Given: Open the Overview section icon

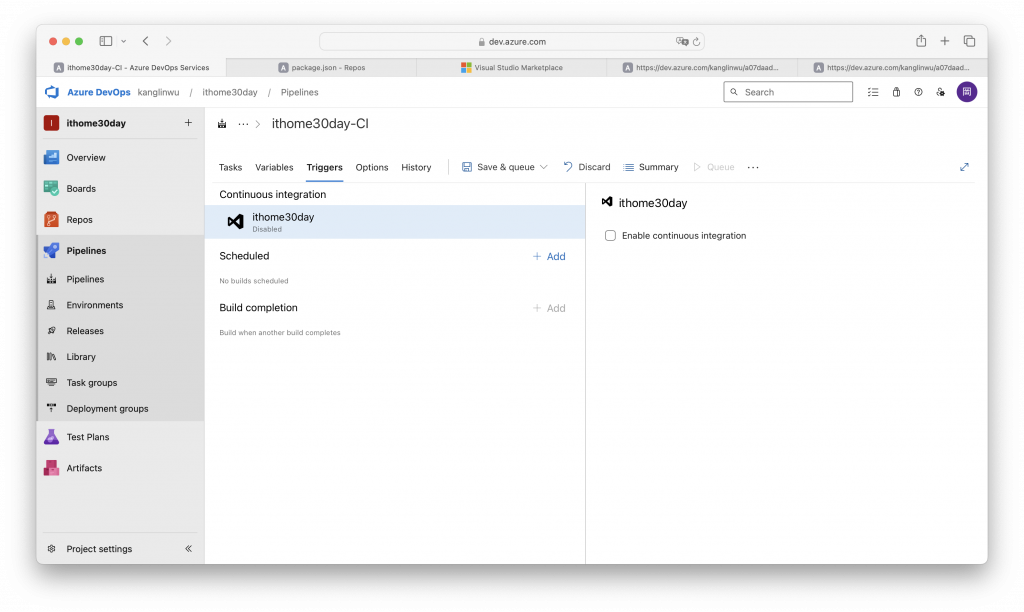Looking at the screenshot, I should point(52,157).
